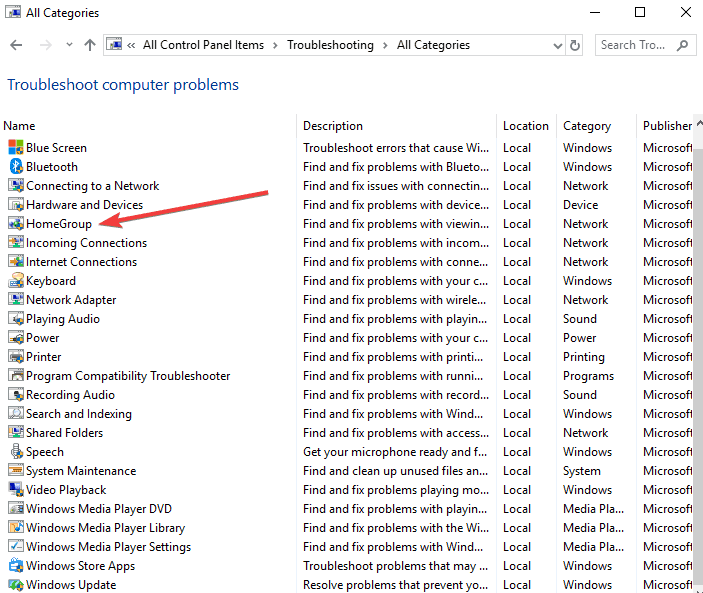Viewport: 703px width, 593px height.
Task: Open the Blue Screen troubleshooter
Action: tap(56, 148)
